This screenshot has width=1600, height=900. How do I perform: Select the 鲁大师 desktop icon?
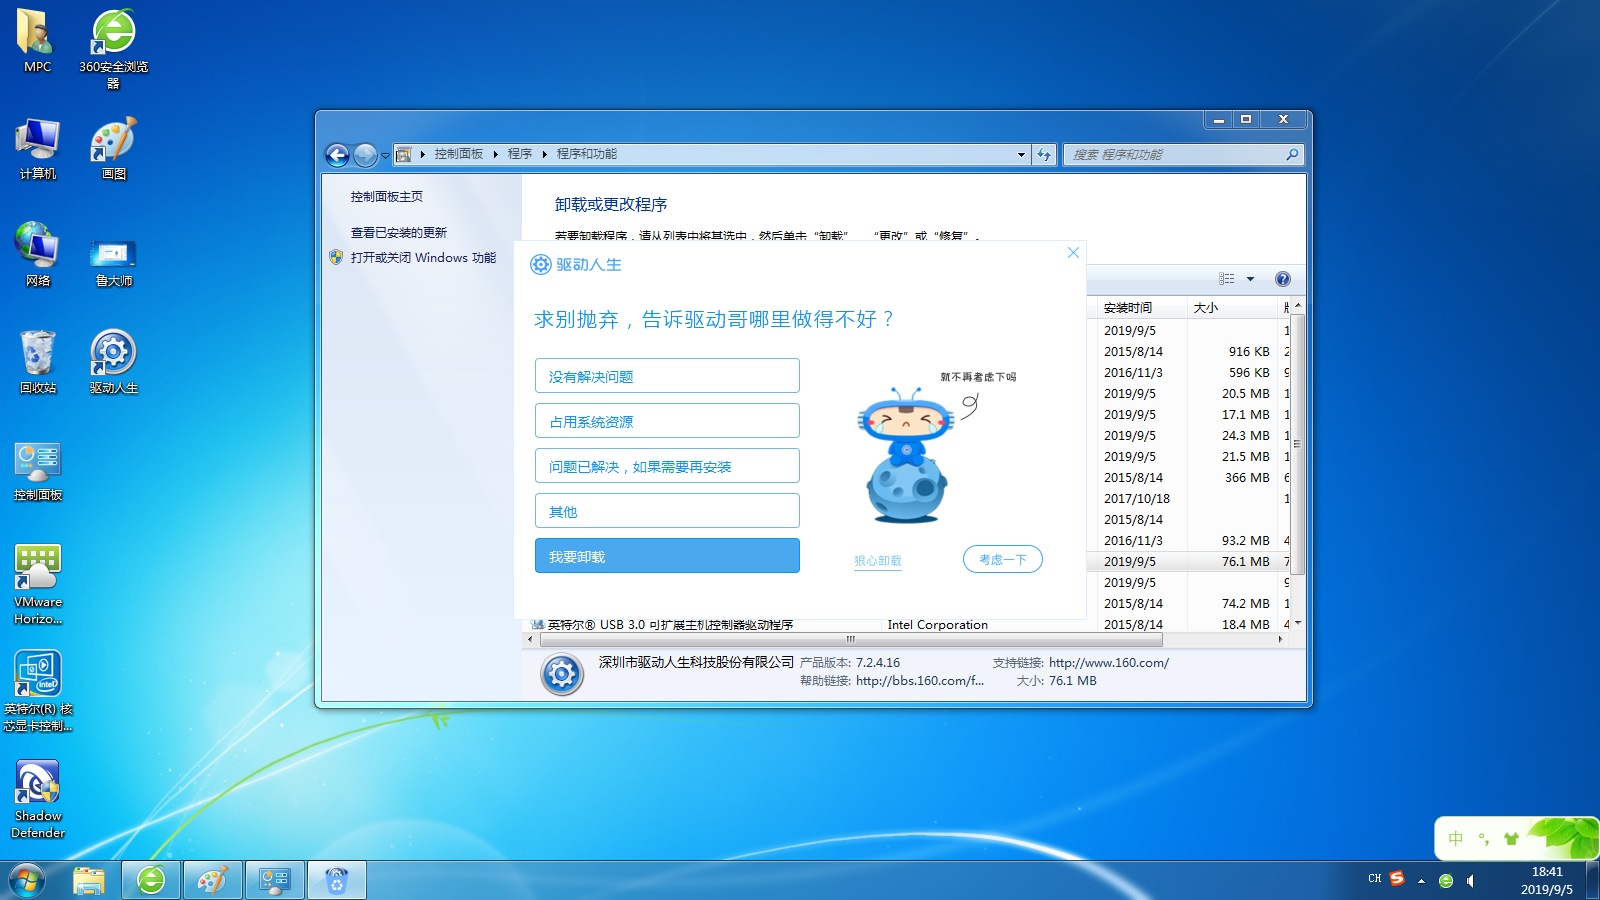click(x=113, y=262)
